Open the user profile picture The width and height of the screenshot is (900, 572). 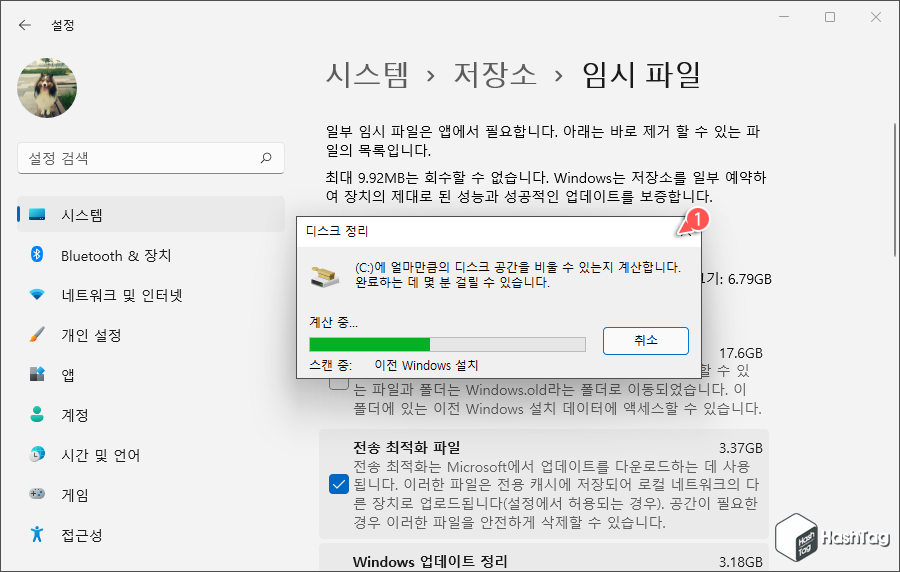(47, 88)
